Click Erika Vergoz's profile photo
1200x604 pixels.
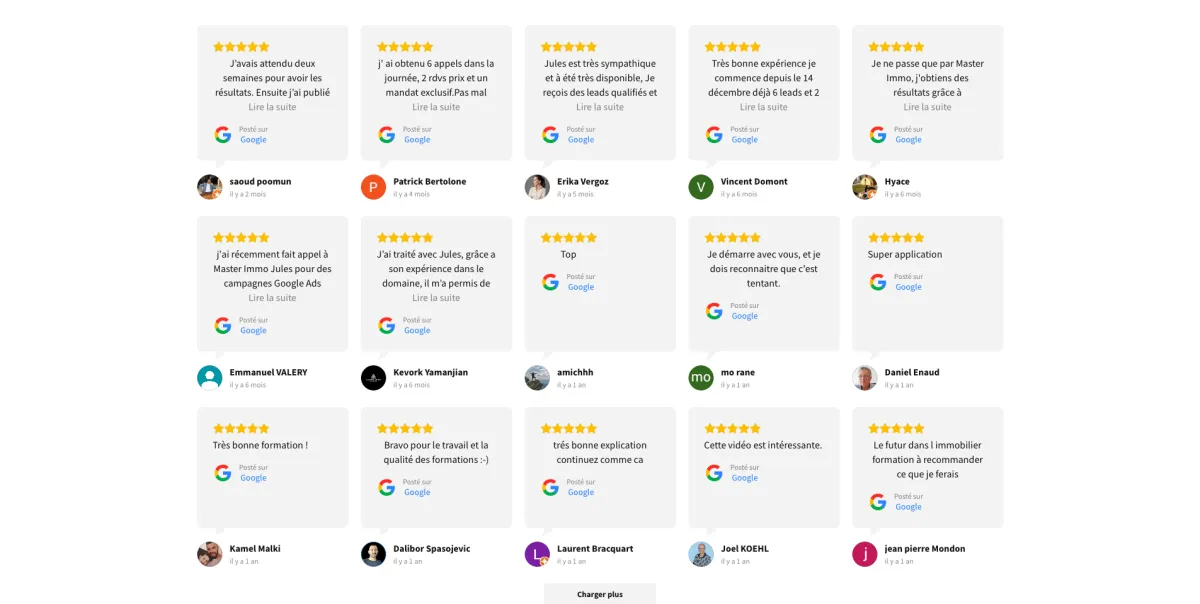pyautogui.click(x=537, y=187)
